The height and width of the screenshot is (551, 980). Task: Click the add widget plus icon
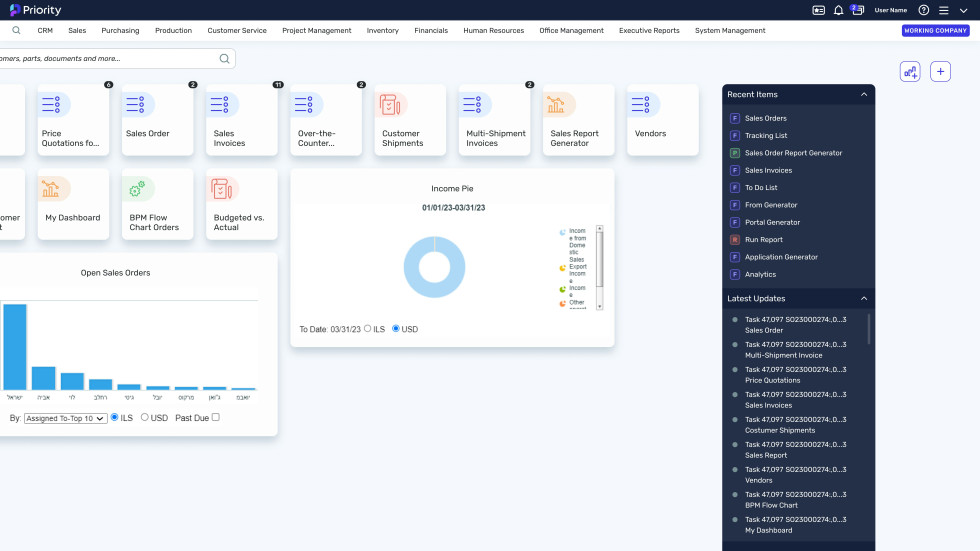coord(940,71)
